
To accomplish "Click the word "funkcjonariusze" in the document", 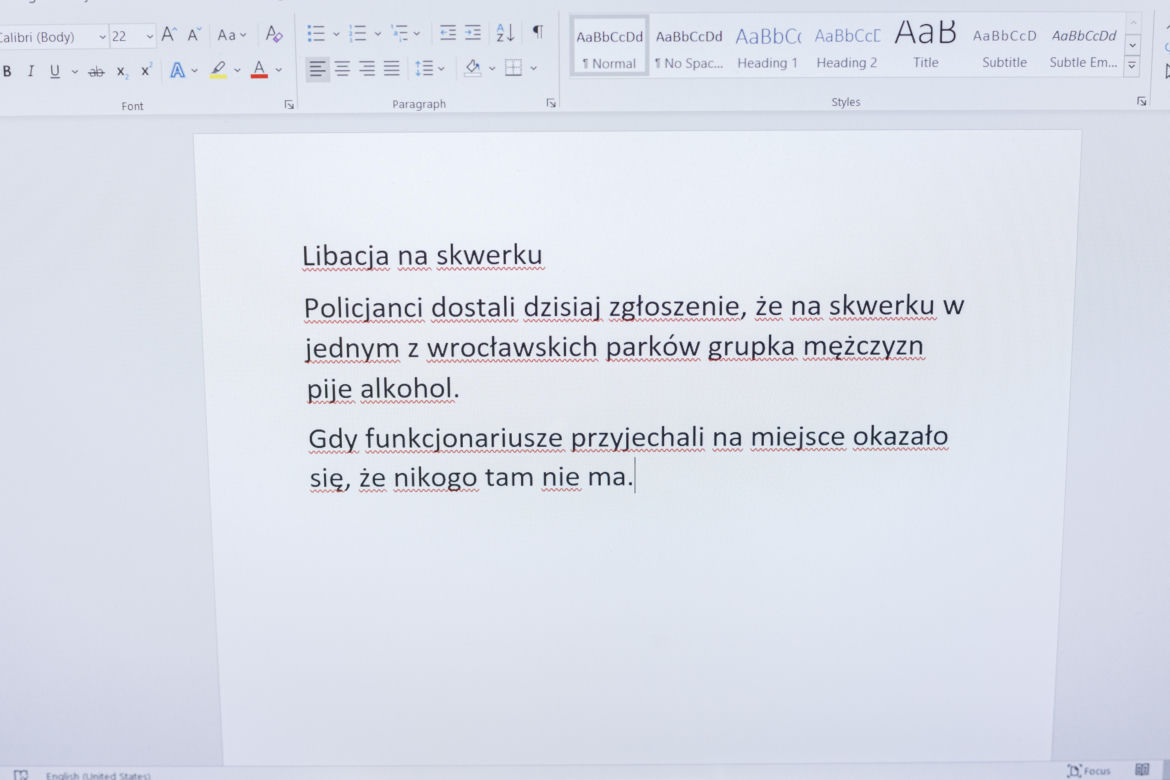I will pos(463,438).
